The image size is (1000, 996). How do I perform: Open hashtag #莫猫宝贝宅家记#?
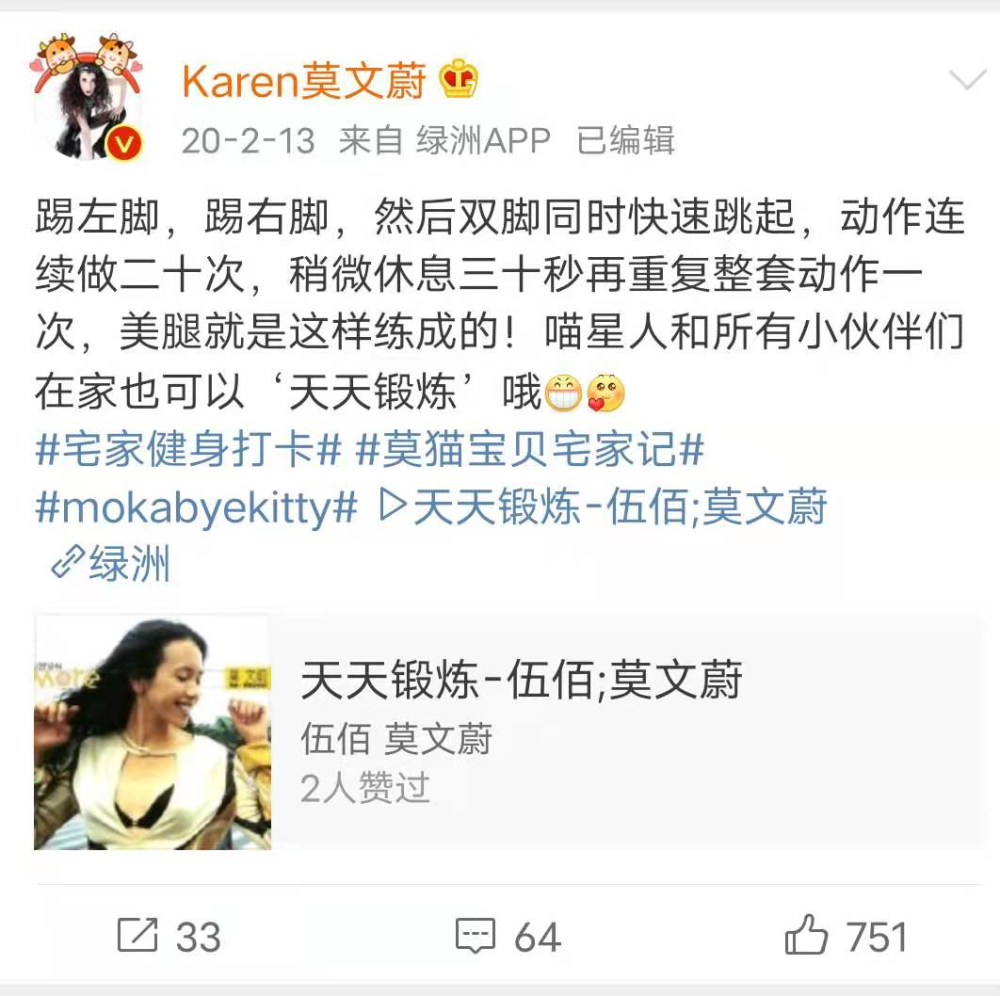530,449
